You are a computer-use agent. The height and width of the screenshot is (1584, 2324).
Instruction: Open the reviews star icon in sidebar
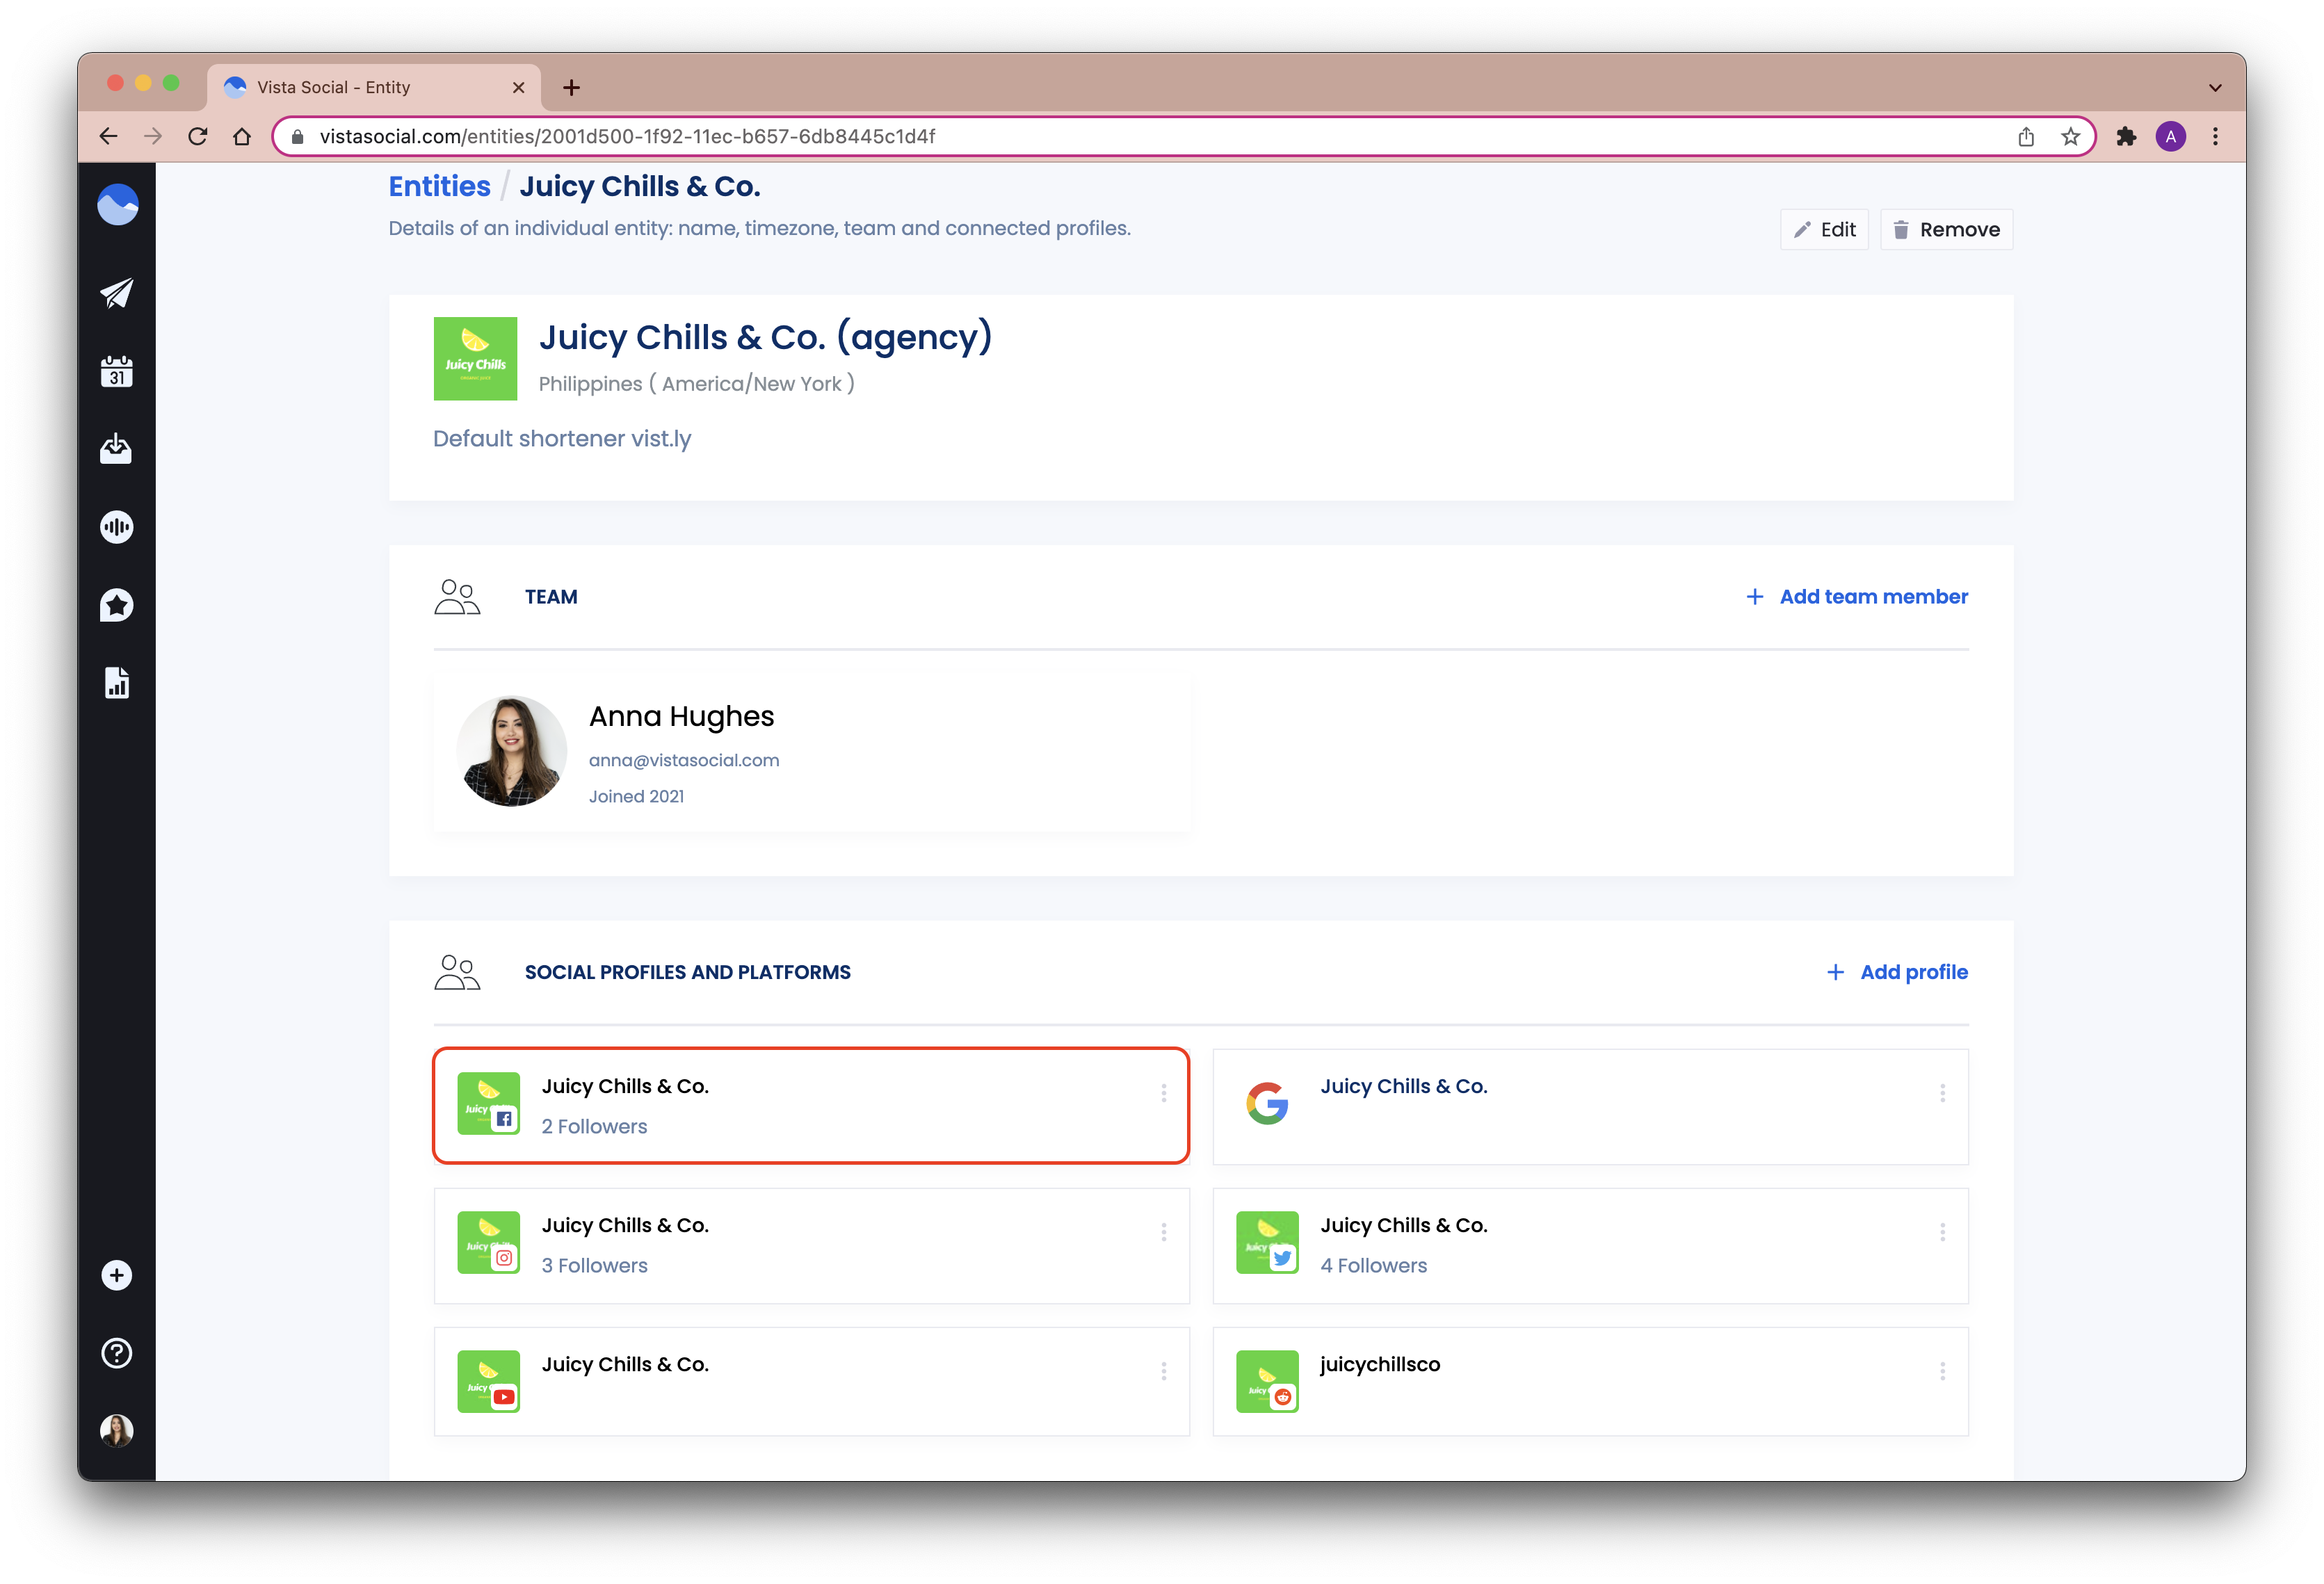[117, 605]
